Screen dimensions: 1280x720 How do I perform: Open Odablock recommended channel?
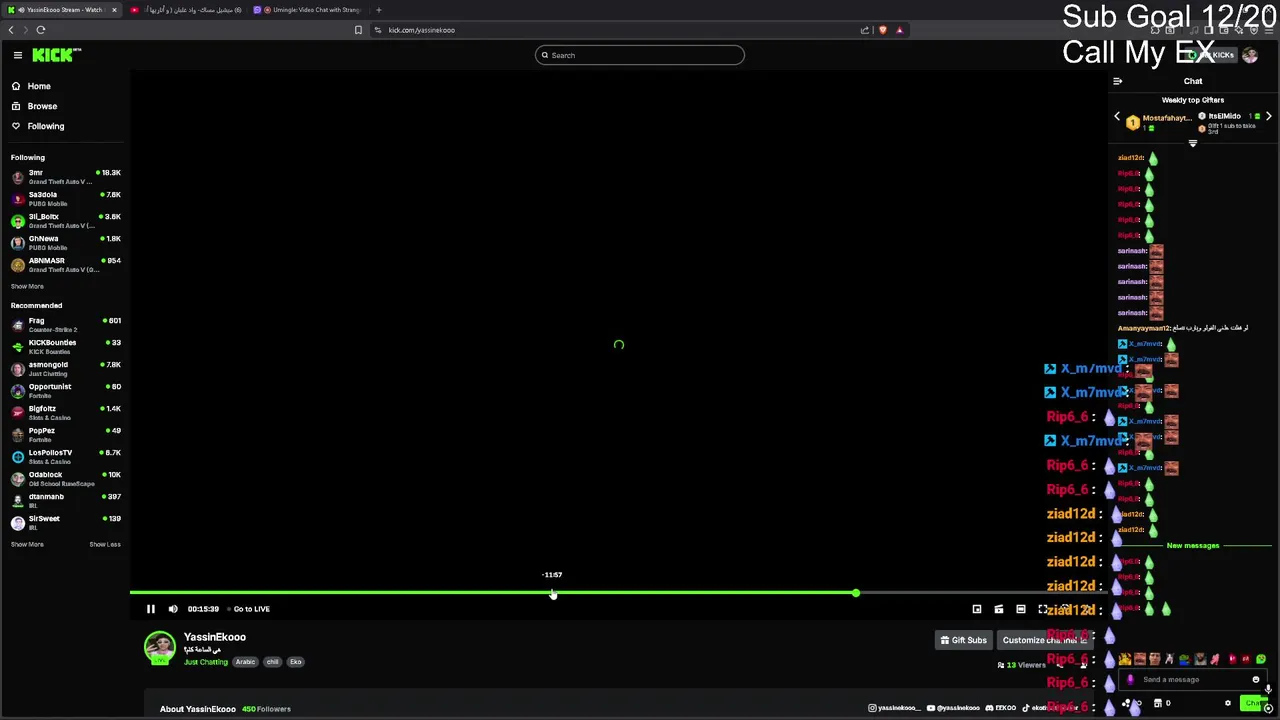[x=65, y=479]
